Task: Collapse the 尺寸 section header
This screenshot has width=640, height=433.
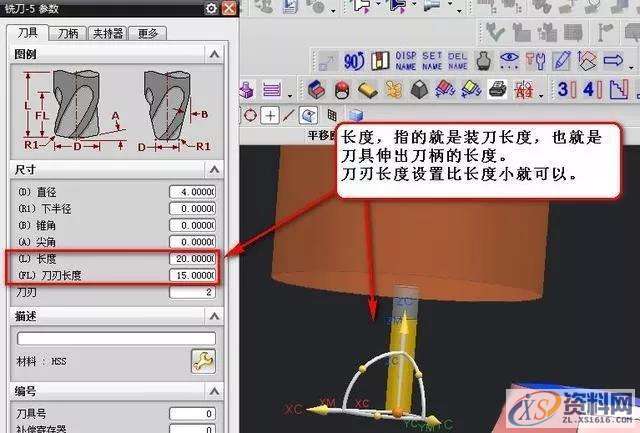Action: tap(210, 169)
